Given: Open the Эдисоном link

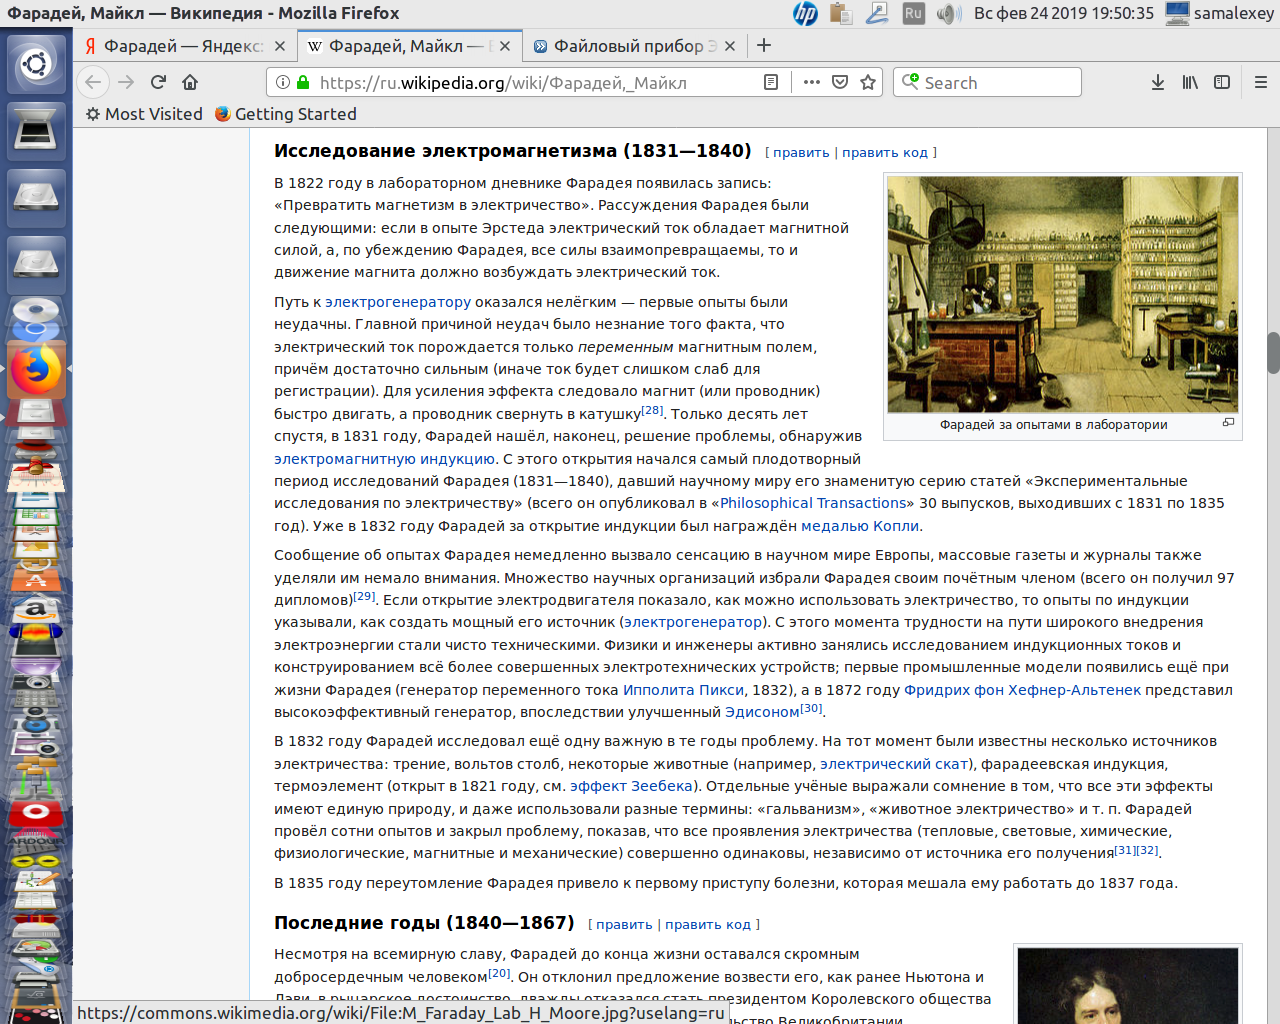Looking at the screenshot, I should tap(762, 712).
